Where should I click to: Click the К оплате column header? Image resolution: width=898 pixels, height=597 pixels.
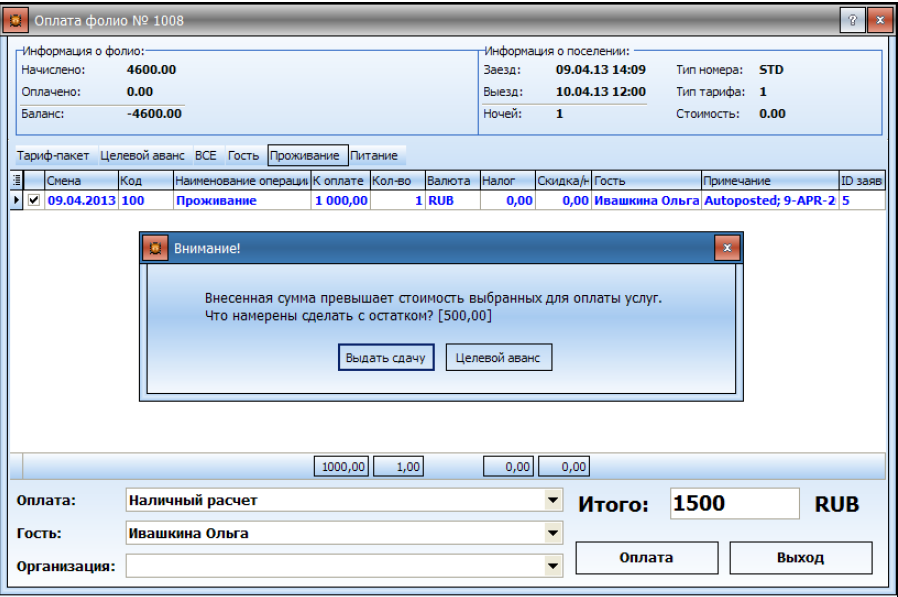point(340,180)
